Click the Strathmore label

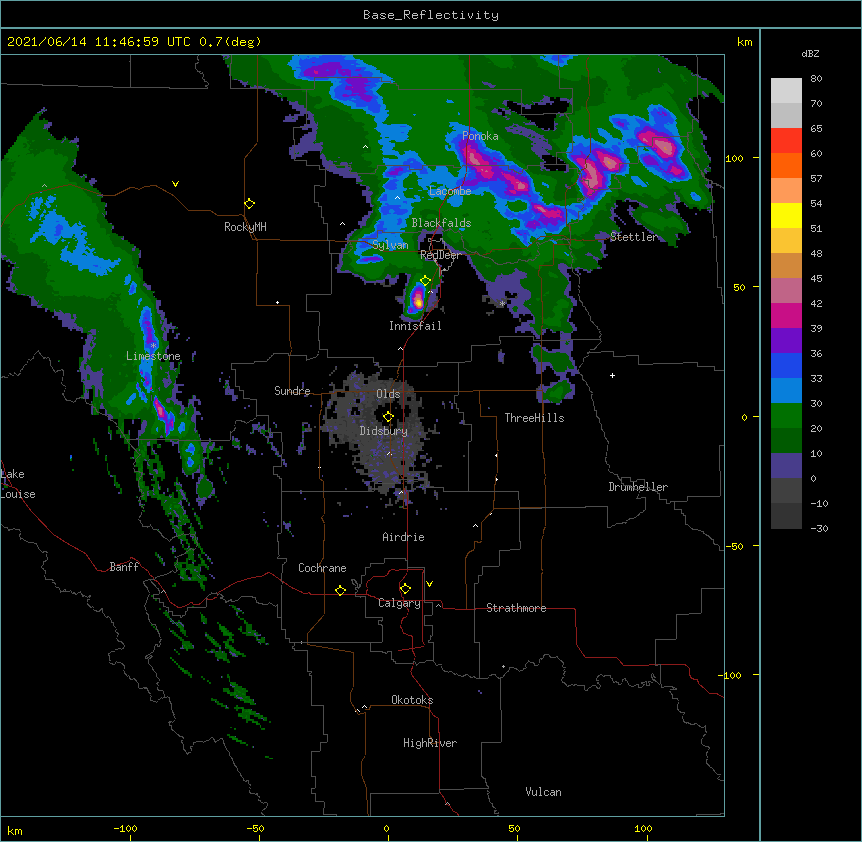(516, 608)
